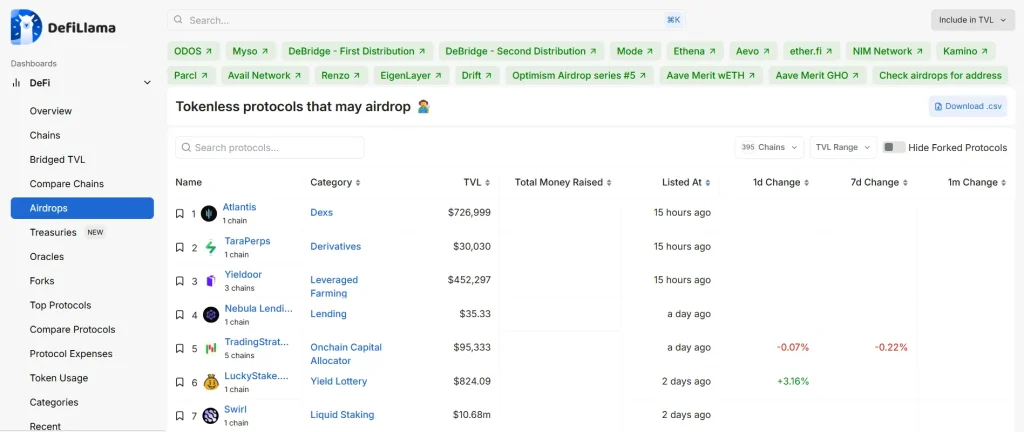Screen dimensions: 1024x432
Task: Click Check airdrops for address
Action: pos(940,76)
